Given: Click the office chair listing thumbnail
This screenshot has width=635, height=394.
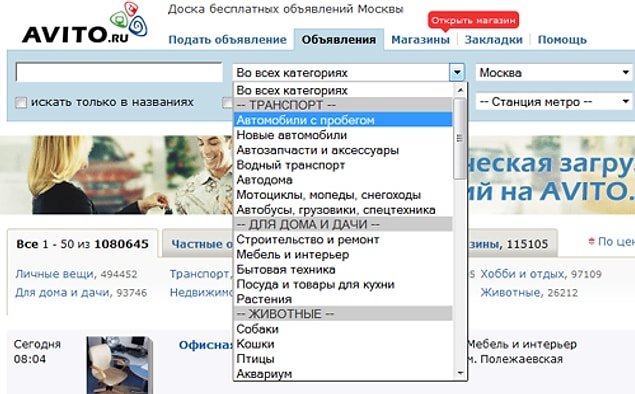Looking at the screenshot, I should (x=120, y=365).
